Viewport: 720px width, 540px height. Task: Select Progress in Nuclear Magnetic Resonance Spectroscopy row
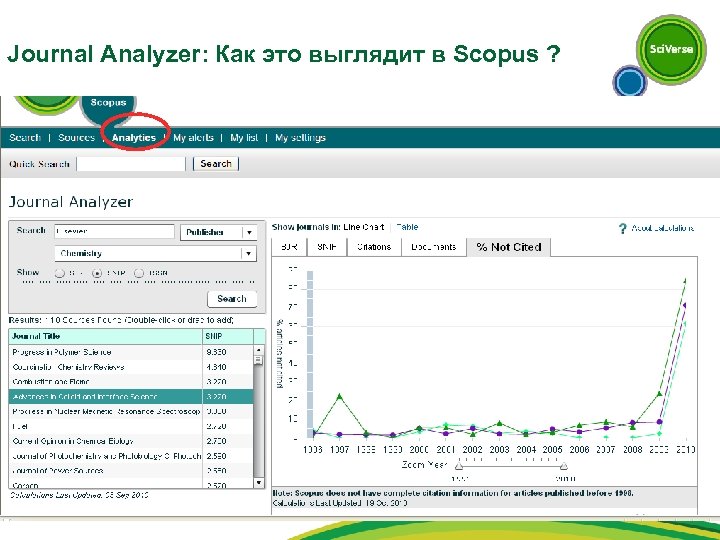point(131,411)
